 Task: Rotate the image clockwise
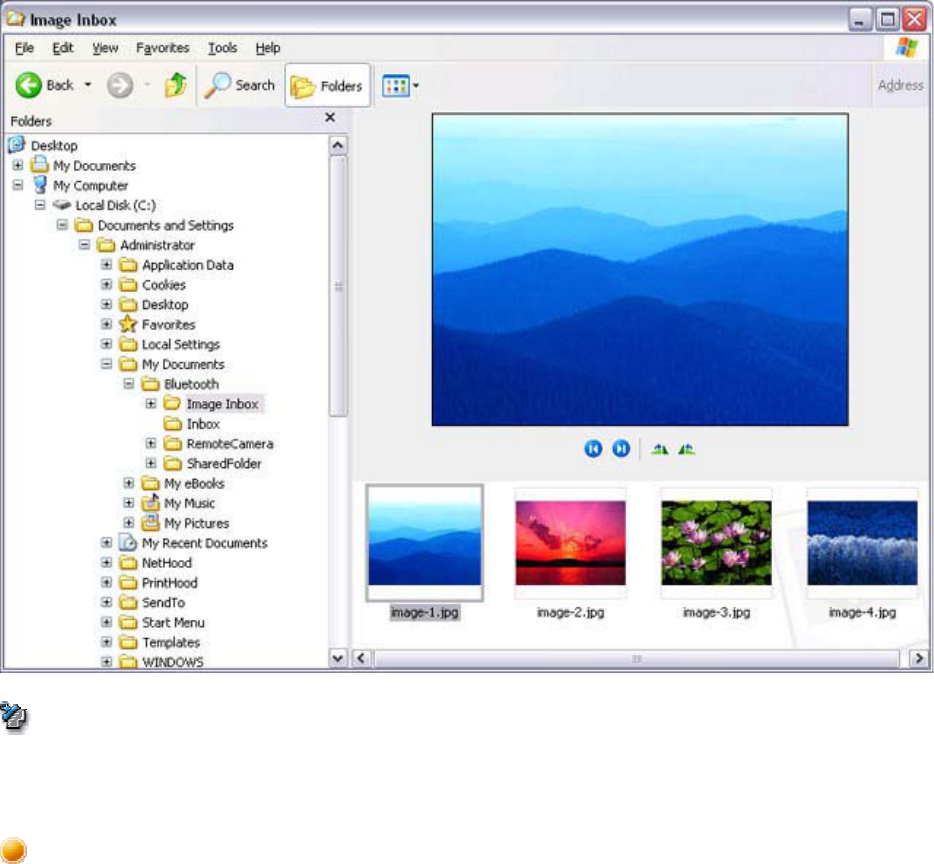coord(659,449)
